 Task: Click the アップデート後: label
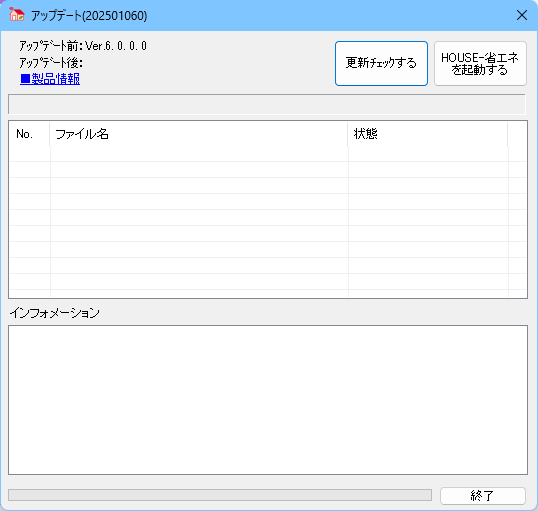pos(51,63)
